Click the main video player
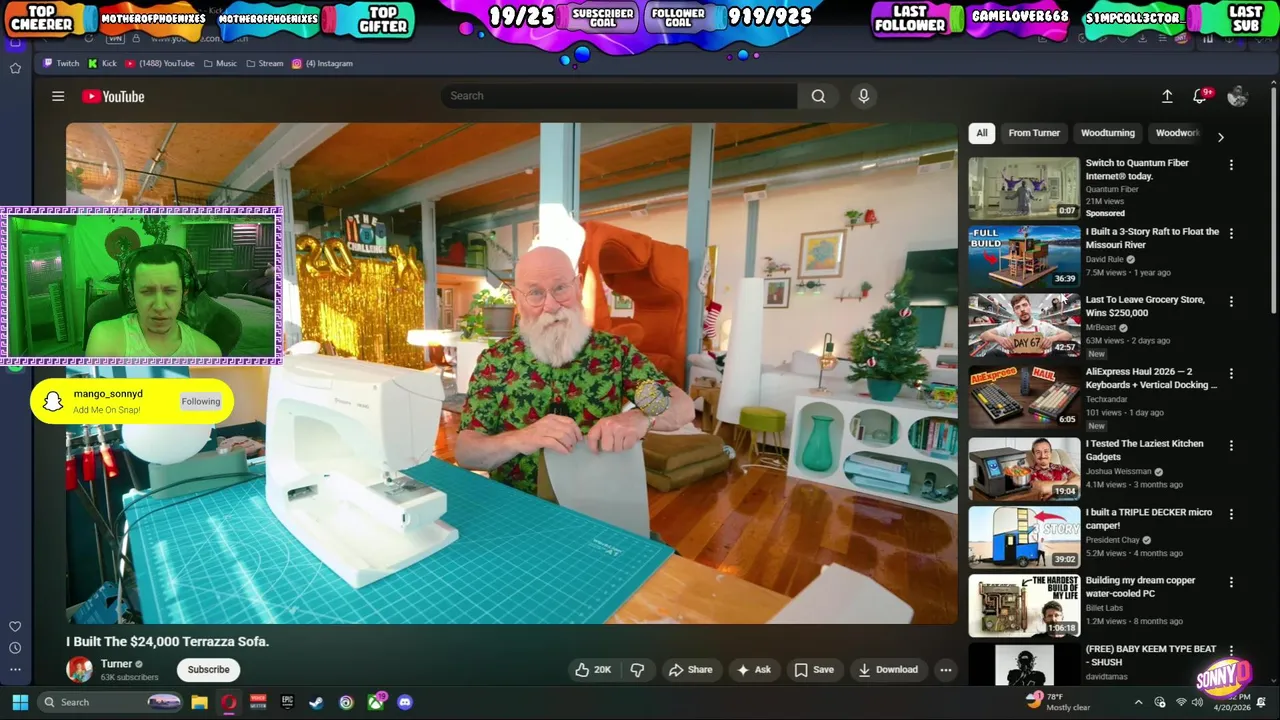The height and width of the screenshot is (720, 1280). pyautogui.click(x=511, y=373)
